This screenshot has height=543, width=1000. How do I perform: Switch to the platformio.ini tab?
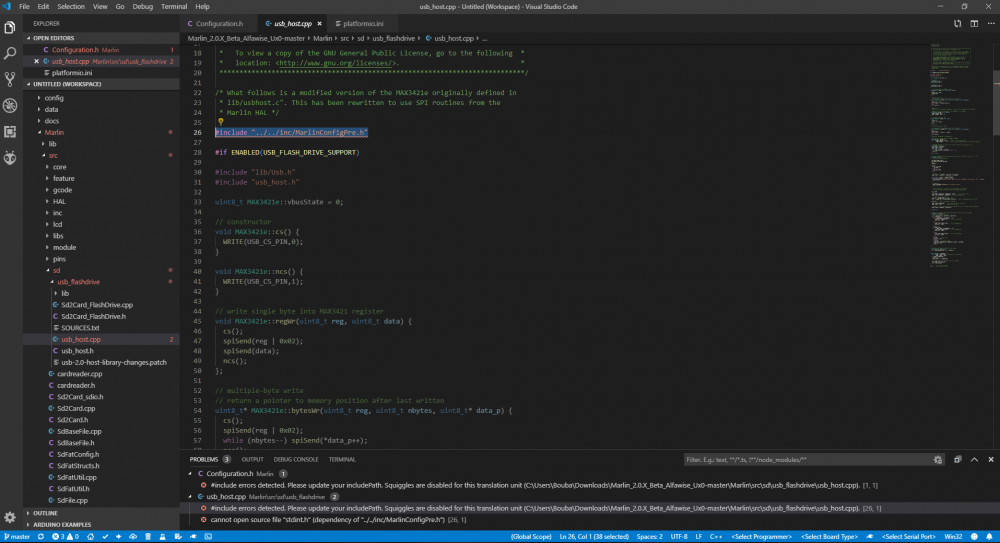coord(363,24)
